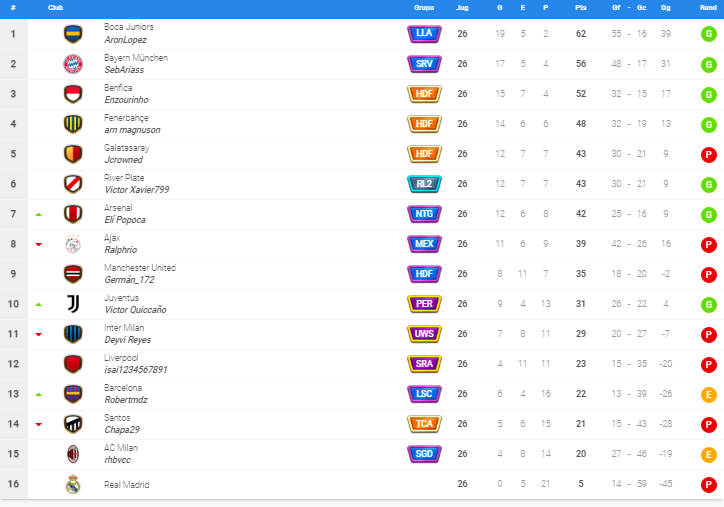Click the Boca Juniors club crest
The width and height of the screenshot is (724, 507).
coord(73,34)
